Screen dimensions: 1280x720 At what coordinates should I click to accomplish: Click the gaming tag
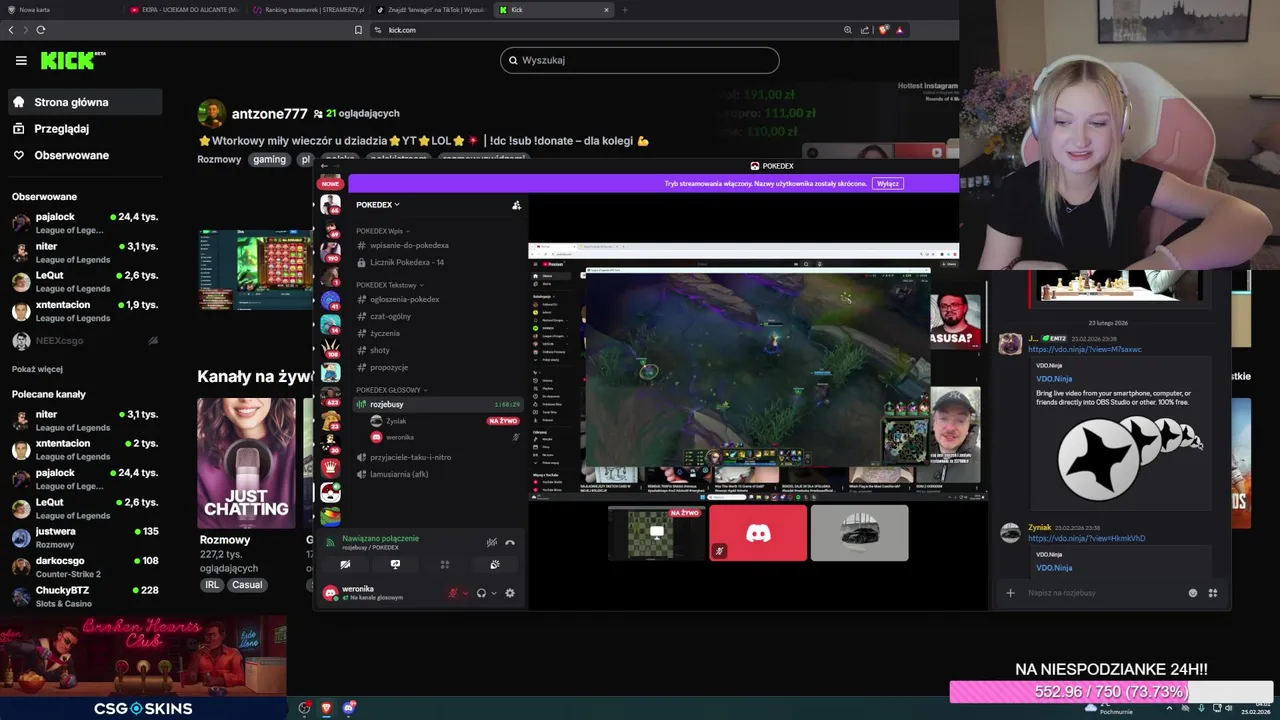[x=269, y=159]
